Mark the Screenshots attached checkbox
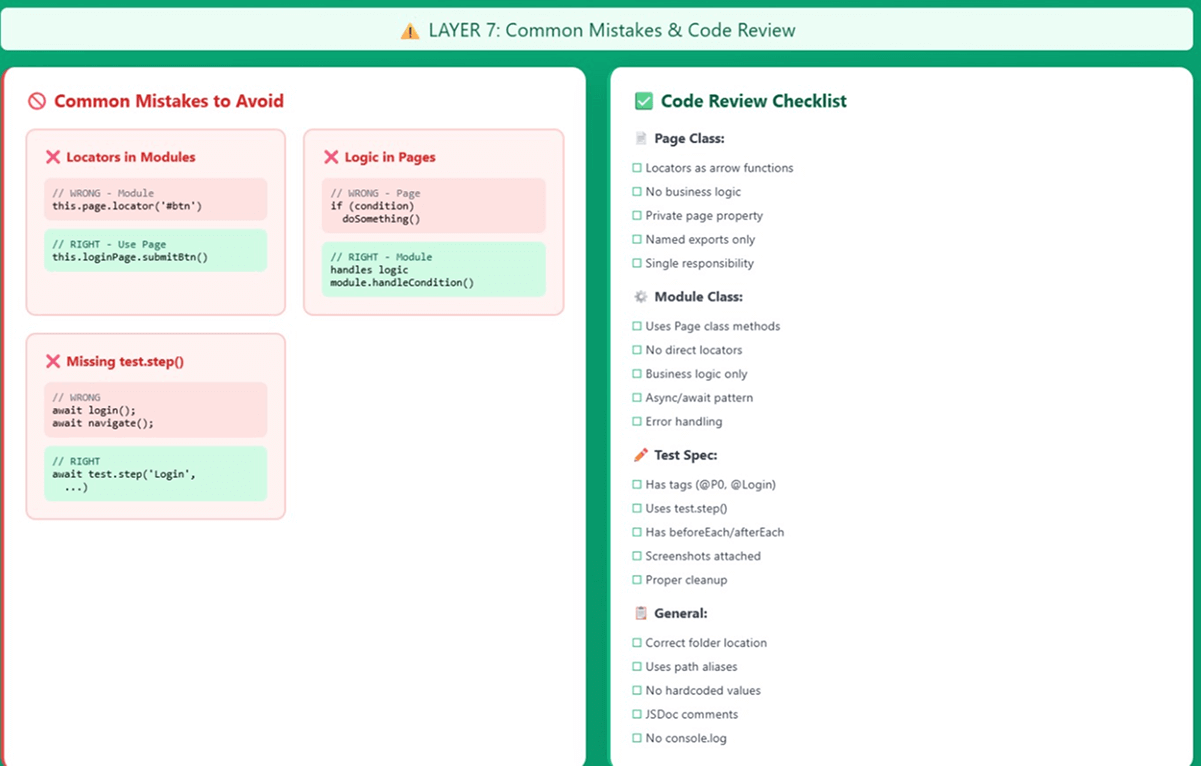 (637, 556)
